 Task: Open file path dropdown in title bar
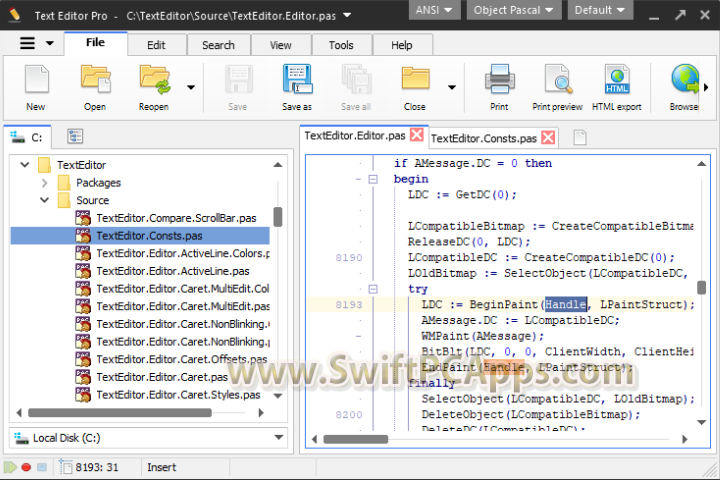click(347, 15)
